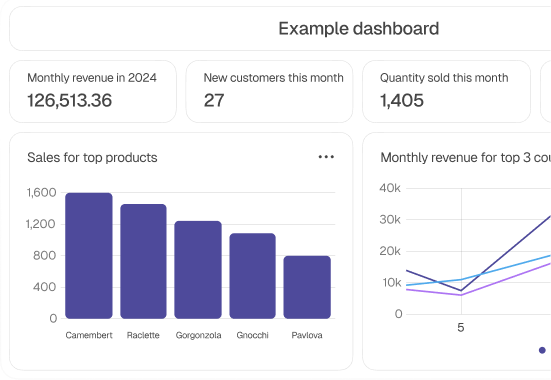Viewport: 551px width, 380px height.
Task: Click the New customers this month card
Action: [269, 92]
